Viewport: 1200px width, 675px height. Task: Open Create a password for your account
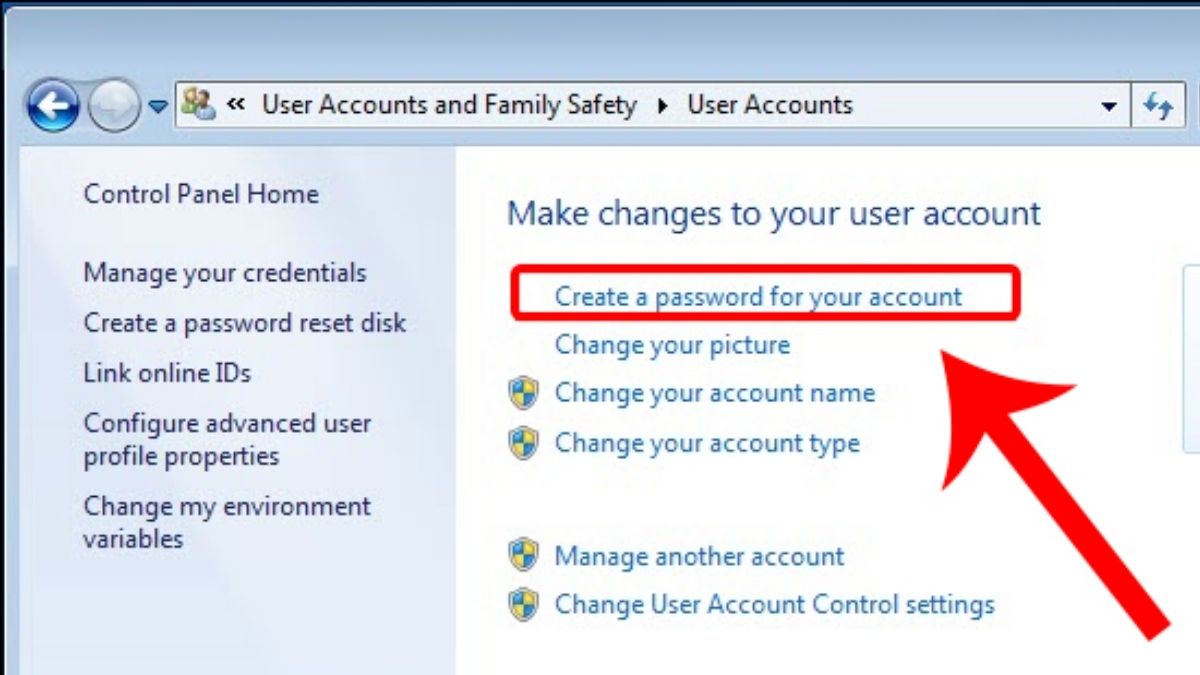point(758,296)
